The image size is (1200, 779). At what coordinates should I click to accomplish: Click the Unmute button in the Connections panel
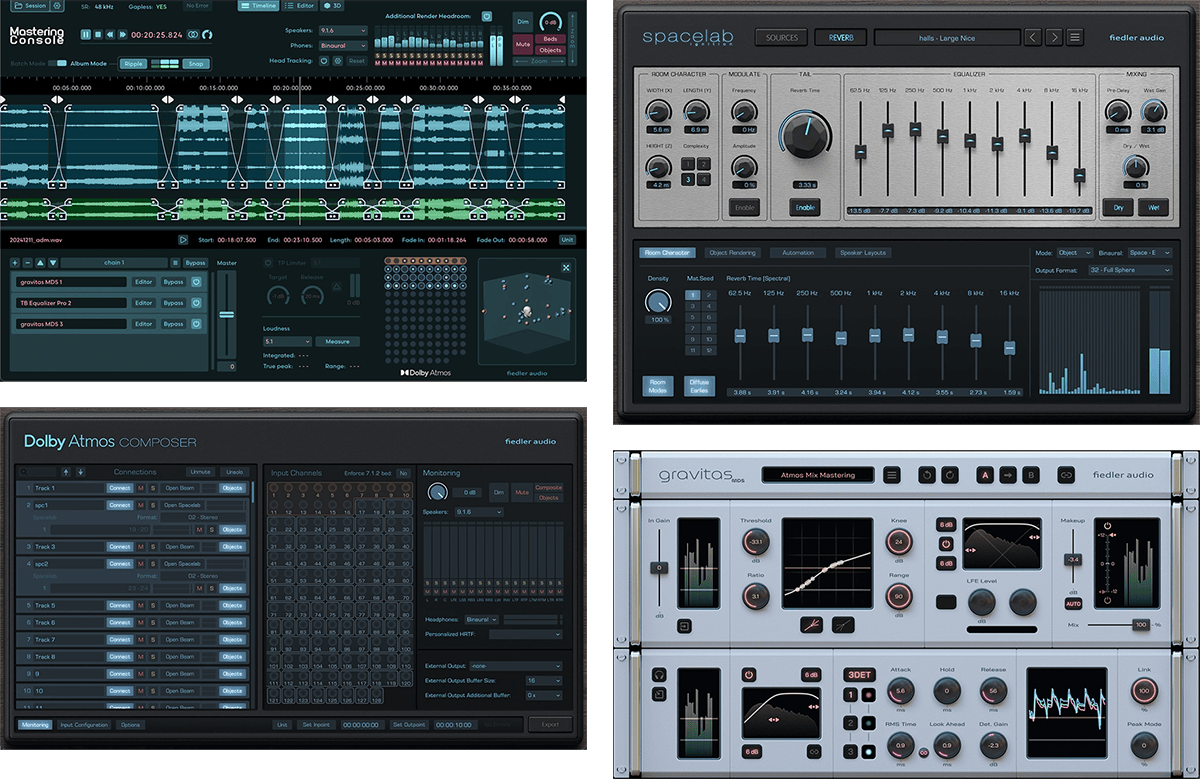[x=201, y=472]
